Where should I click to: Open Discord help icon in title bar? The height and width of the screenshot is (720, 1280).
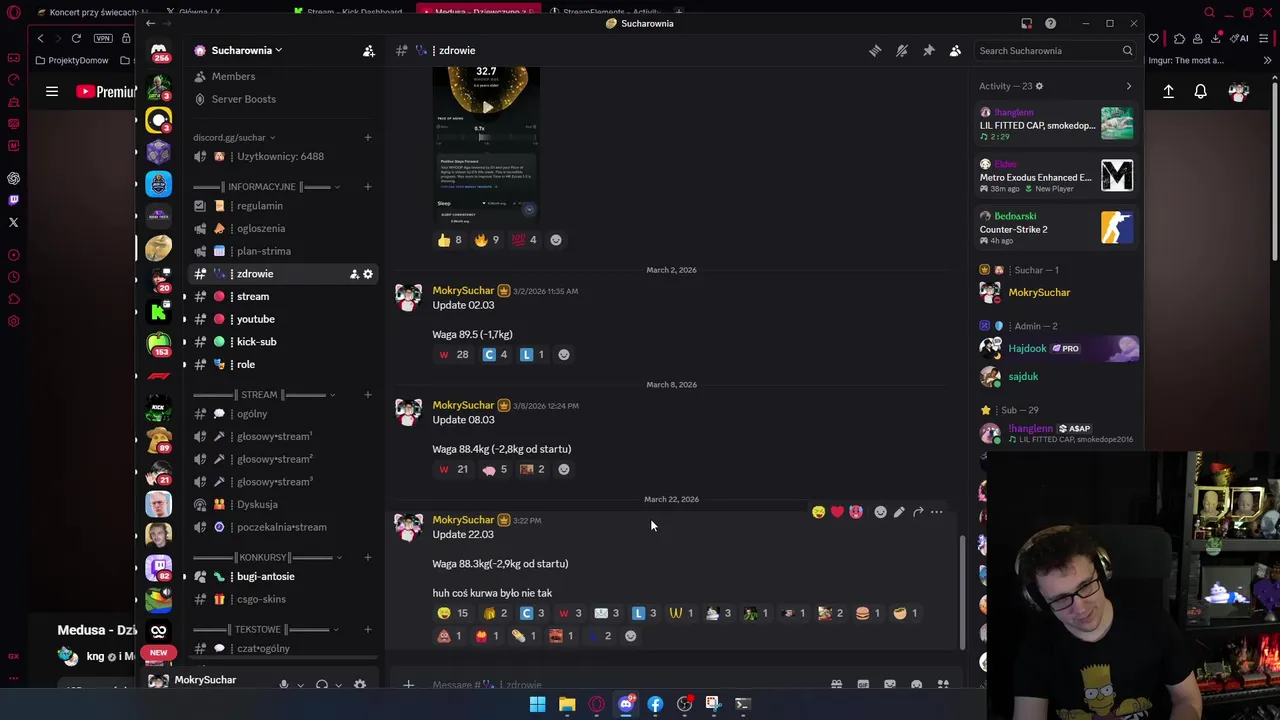click(x=1050, y=23)
